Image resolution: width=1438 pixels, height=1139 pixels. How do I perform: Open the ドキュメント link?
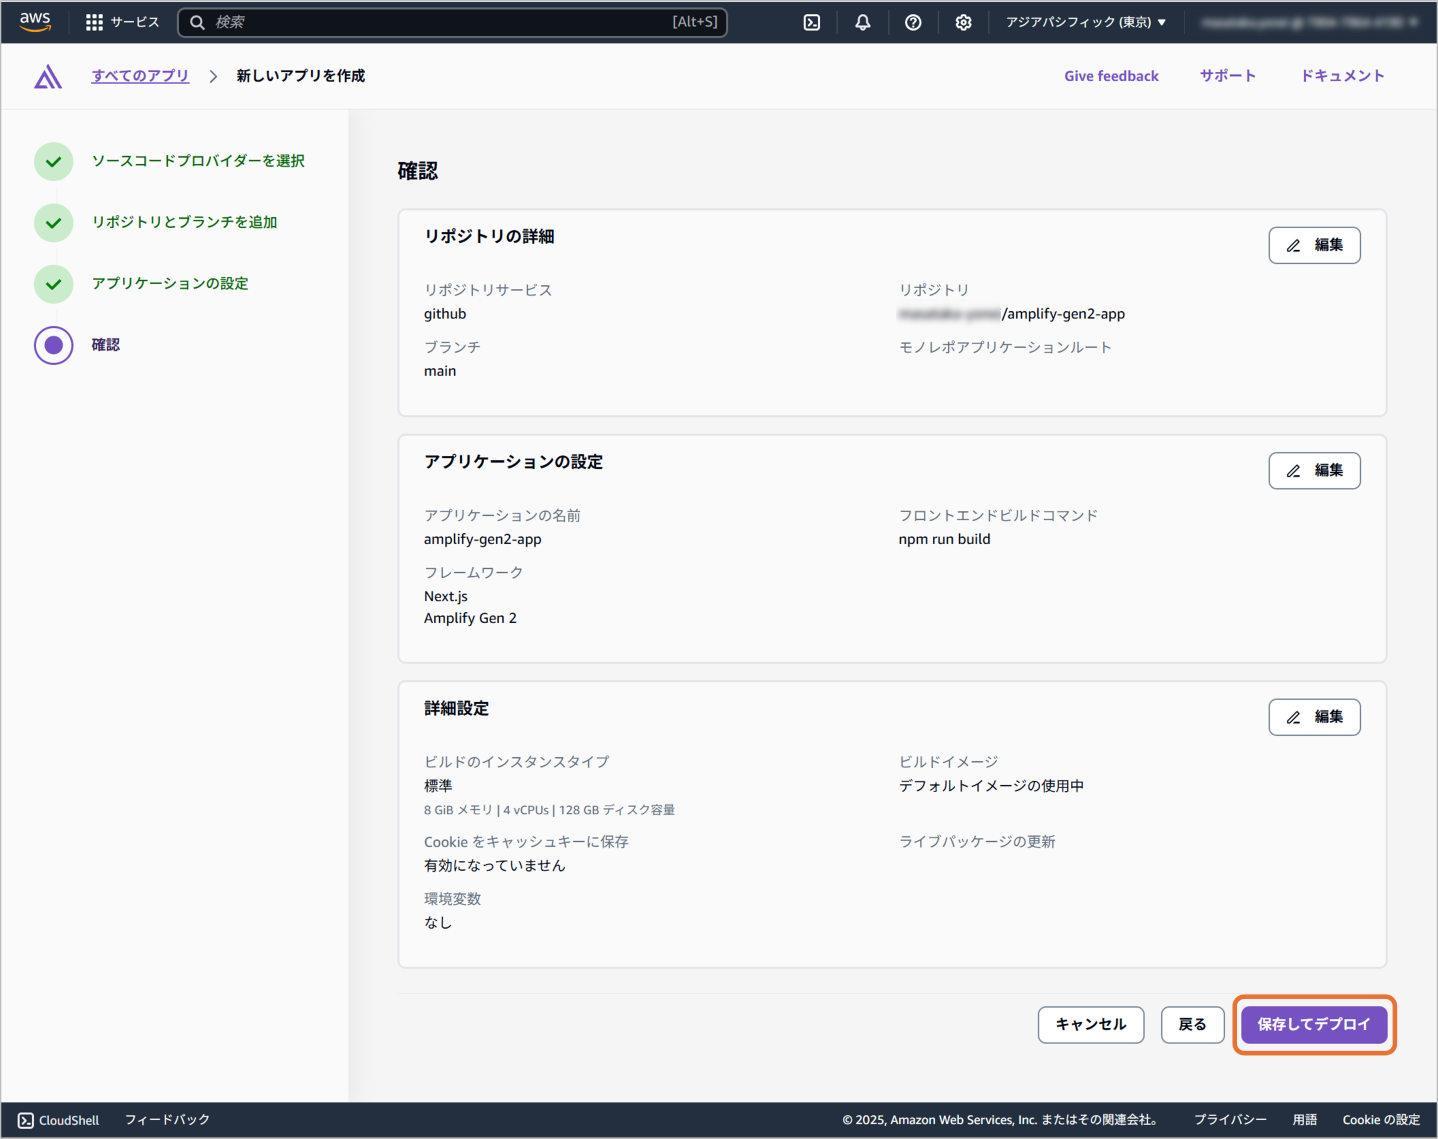[1342, 76]
